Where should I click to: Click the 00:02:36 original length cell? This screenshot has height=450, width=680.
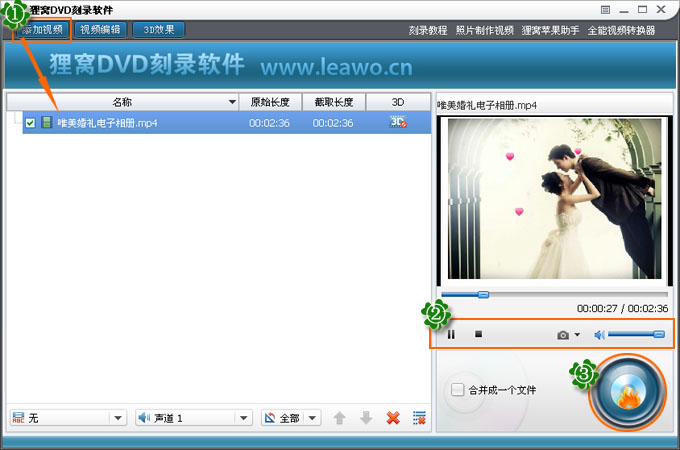(x=269, y=123)
